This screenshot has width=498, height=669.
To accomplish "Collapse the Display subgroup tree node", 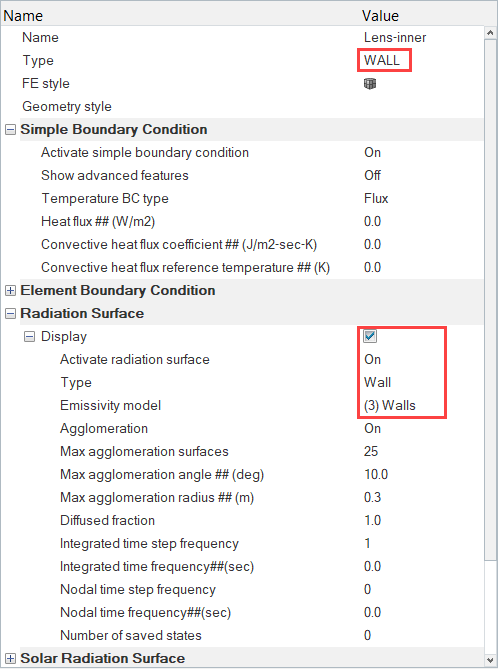I will click(x=29, y=337).
